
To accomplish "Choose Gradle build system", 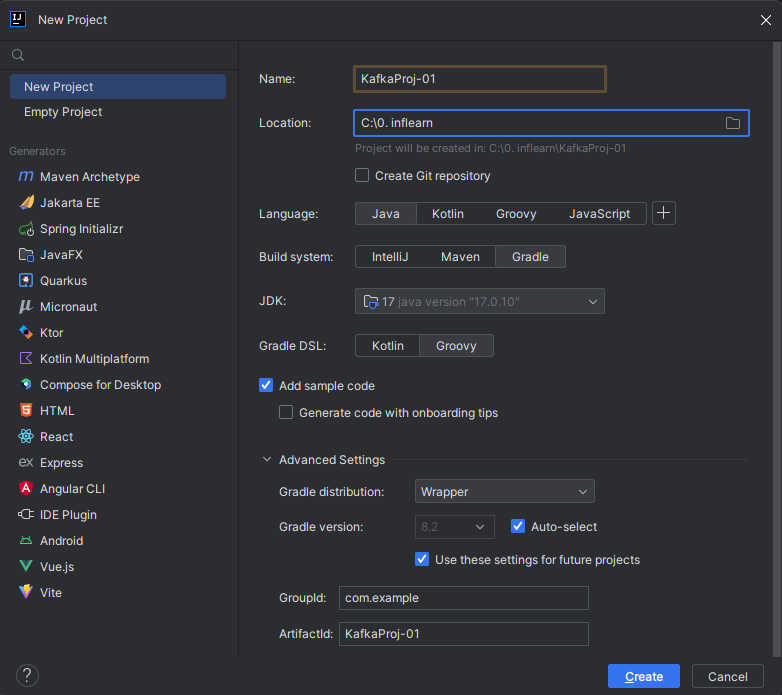I will (x=530, y=257).
